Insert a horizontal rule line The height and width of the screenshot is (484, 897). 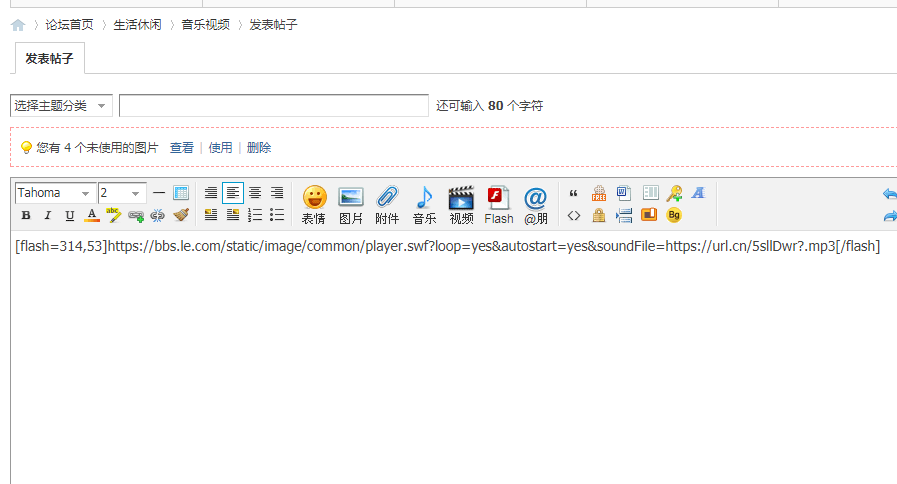coord(159,193)
